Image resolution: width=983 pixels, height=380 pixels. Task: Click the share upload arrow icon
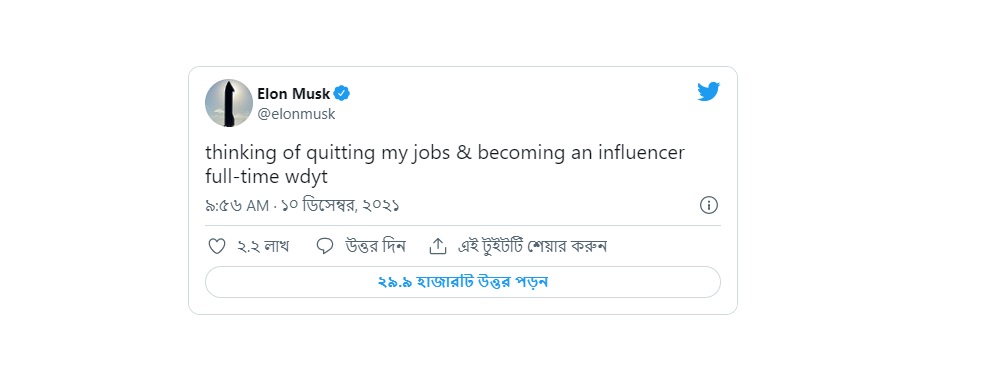pyautogui.click(x=437, y=246)
